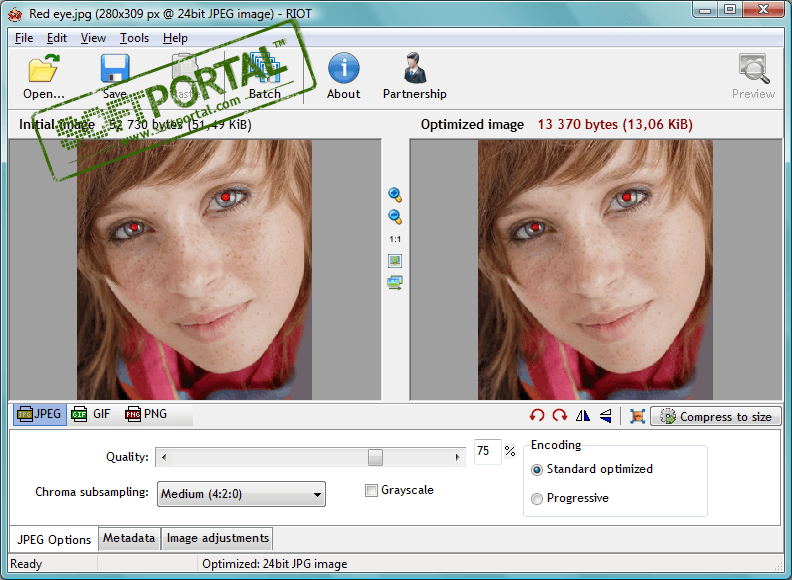
Task: Switch to the JPEG Options tab
Action: tap(54, 540)
